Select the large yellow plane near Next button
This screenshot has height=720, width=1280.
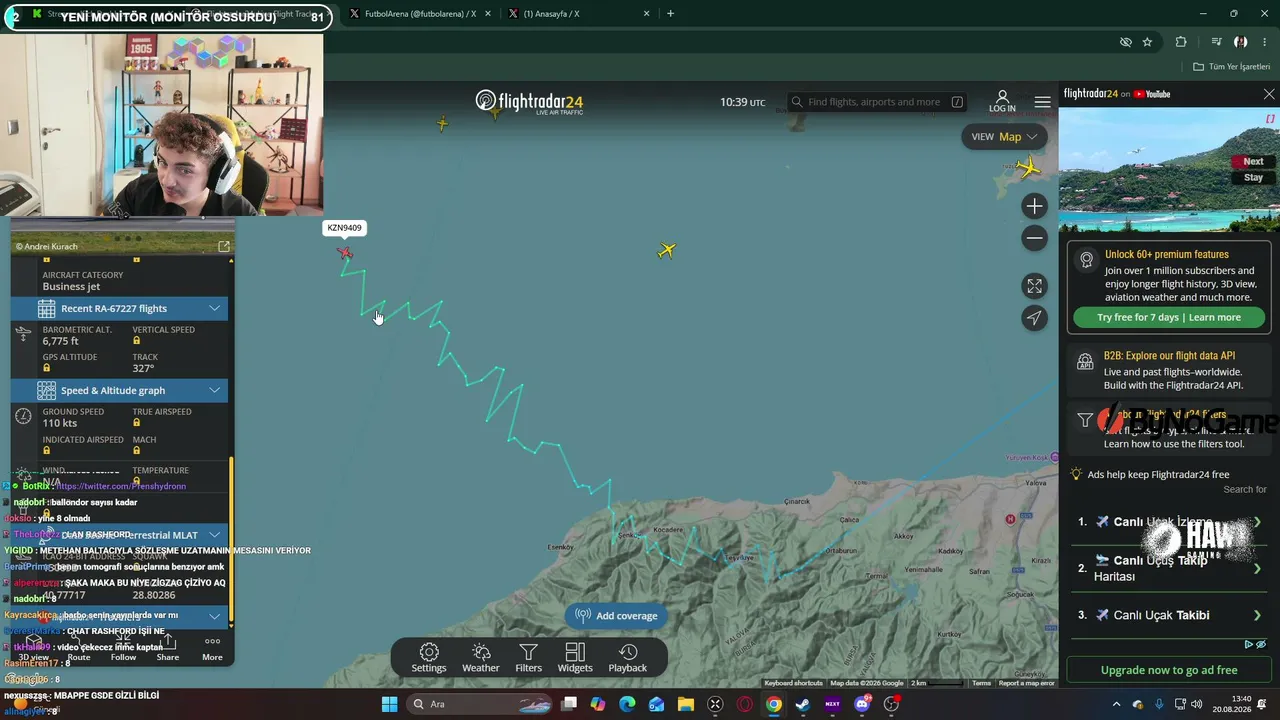tap(1027, 168)
